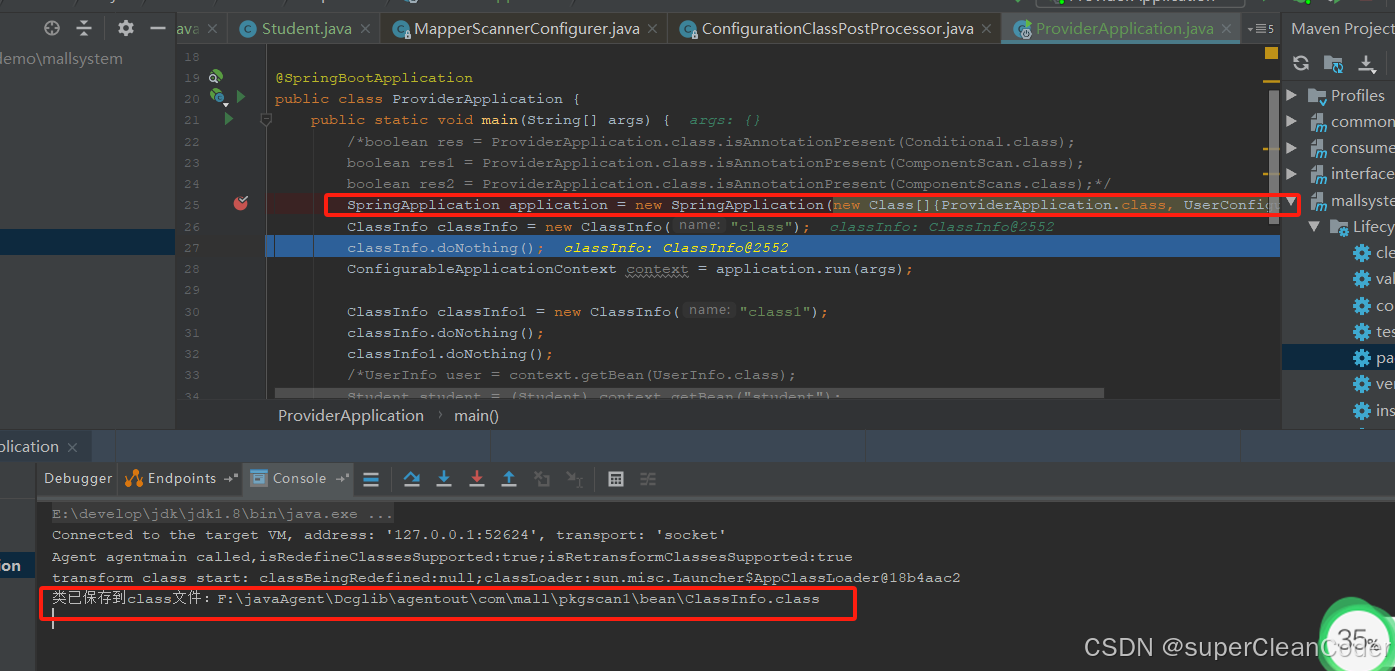
Task: Remove the breakpoint on line 25
Action: pyautogui.click(x=240, y=203)
